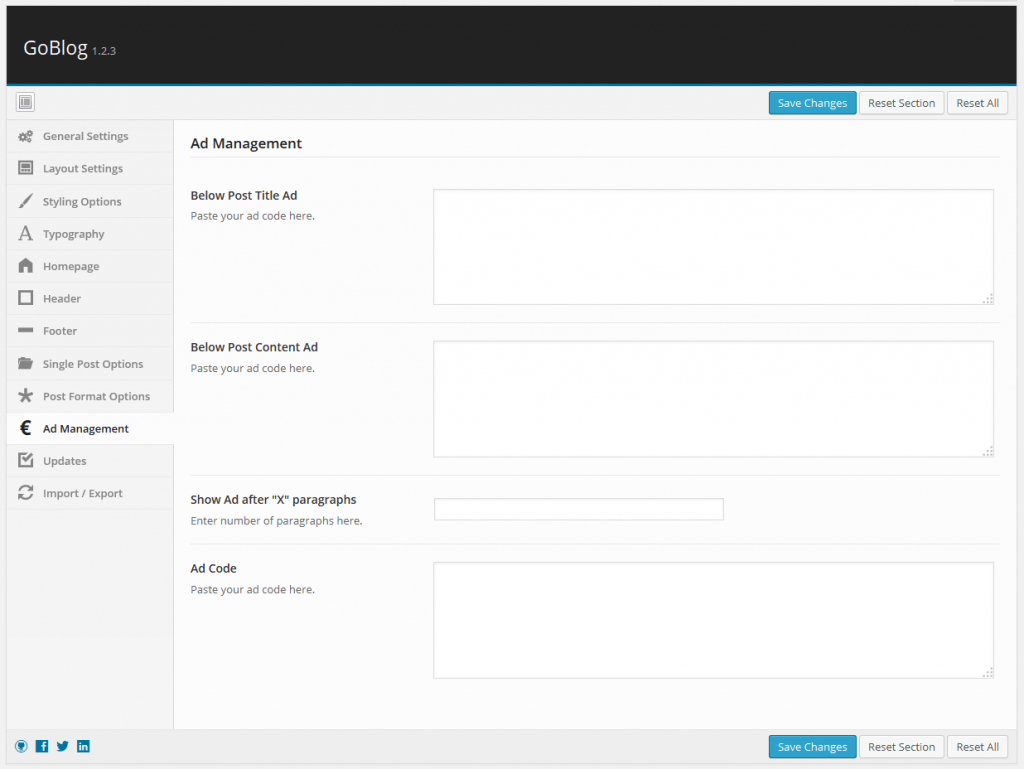Click the gears icon beside General Settings
The height and width of the screenshot is (769, 1024).
[26, 136]
